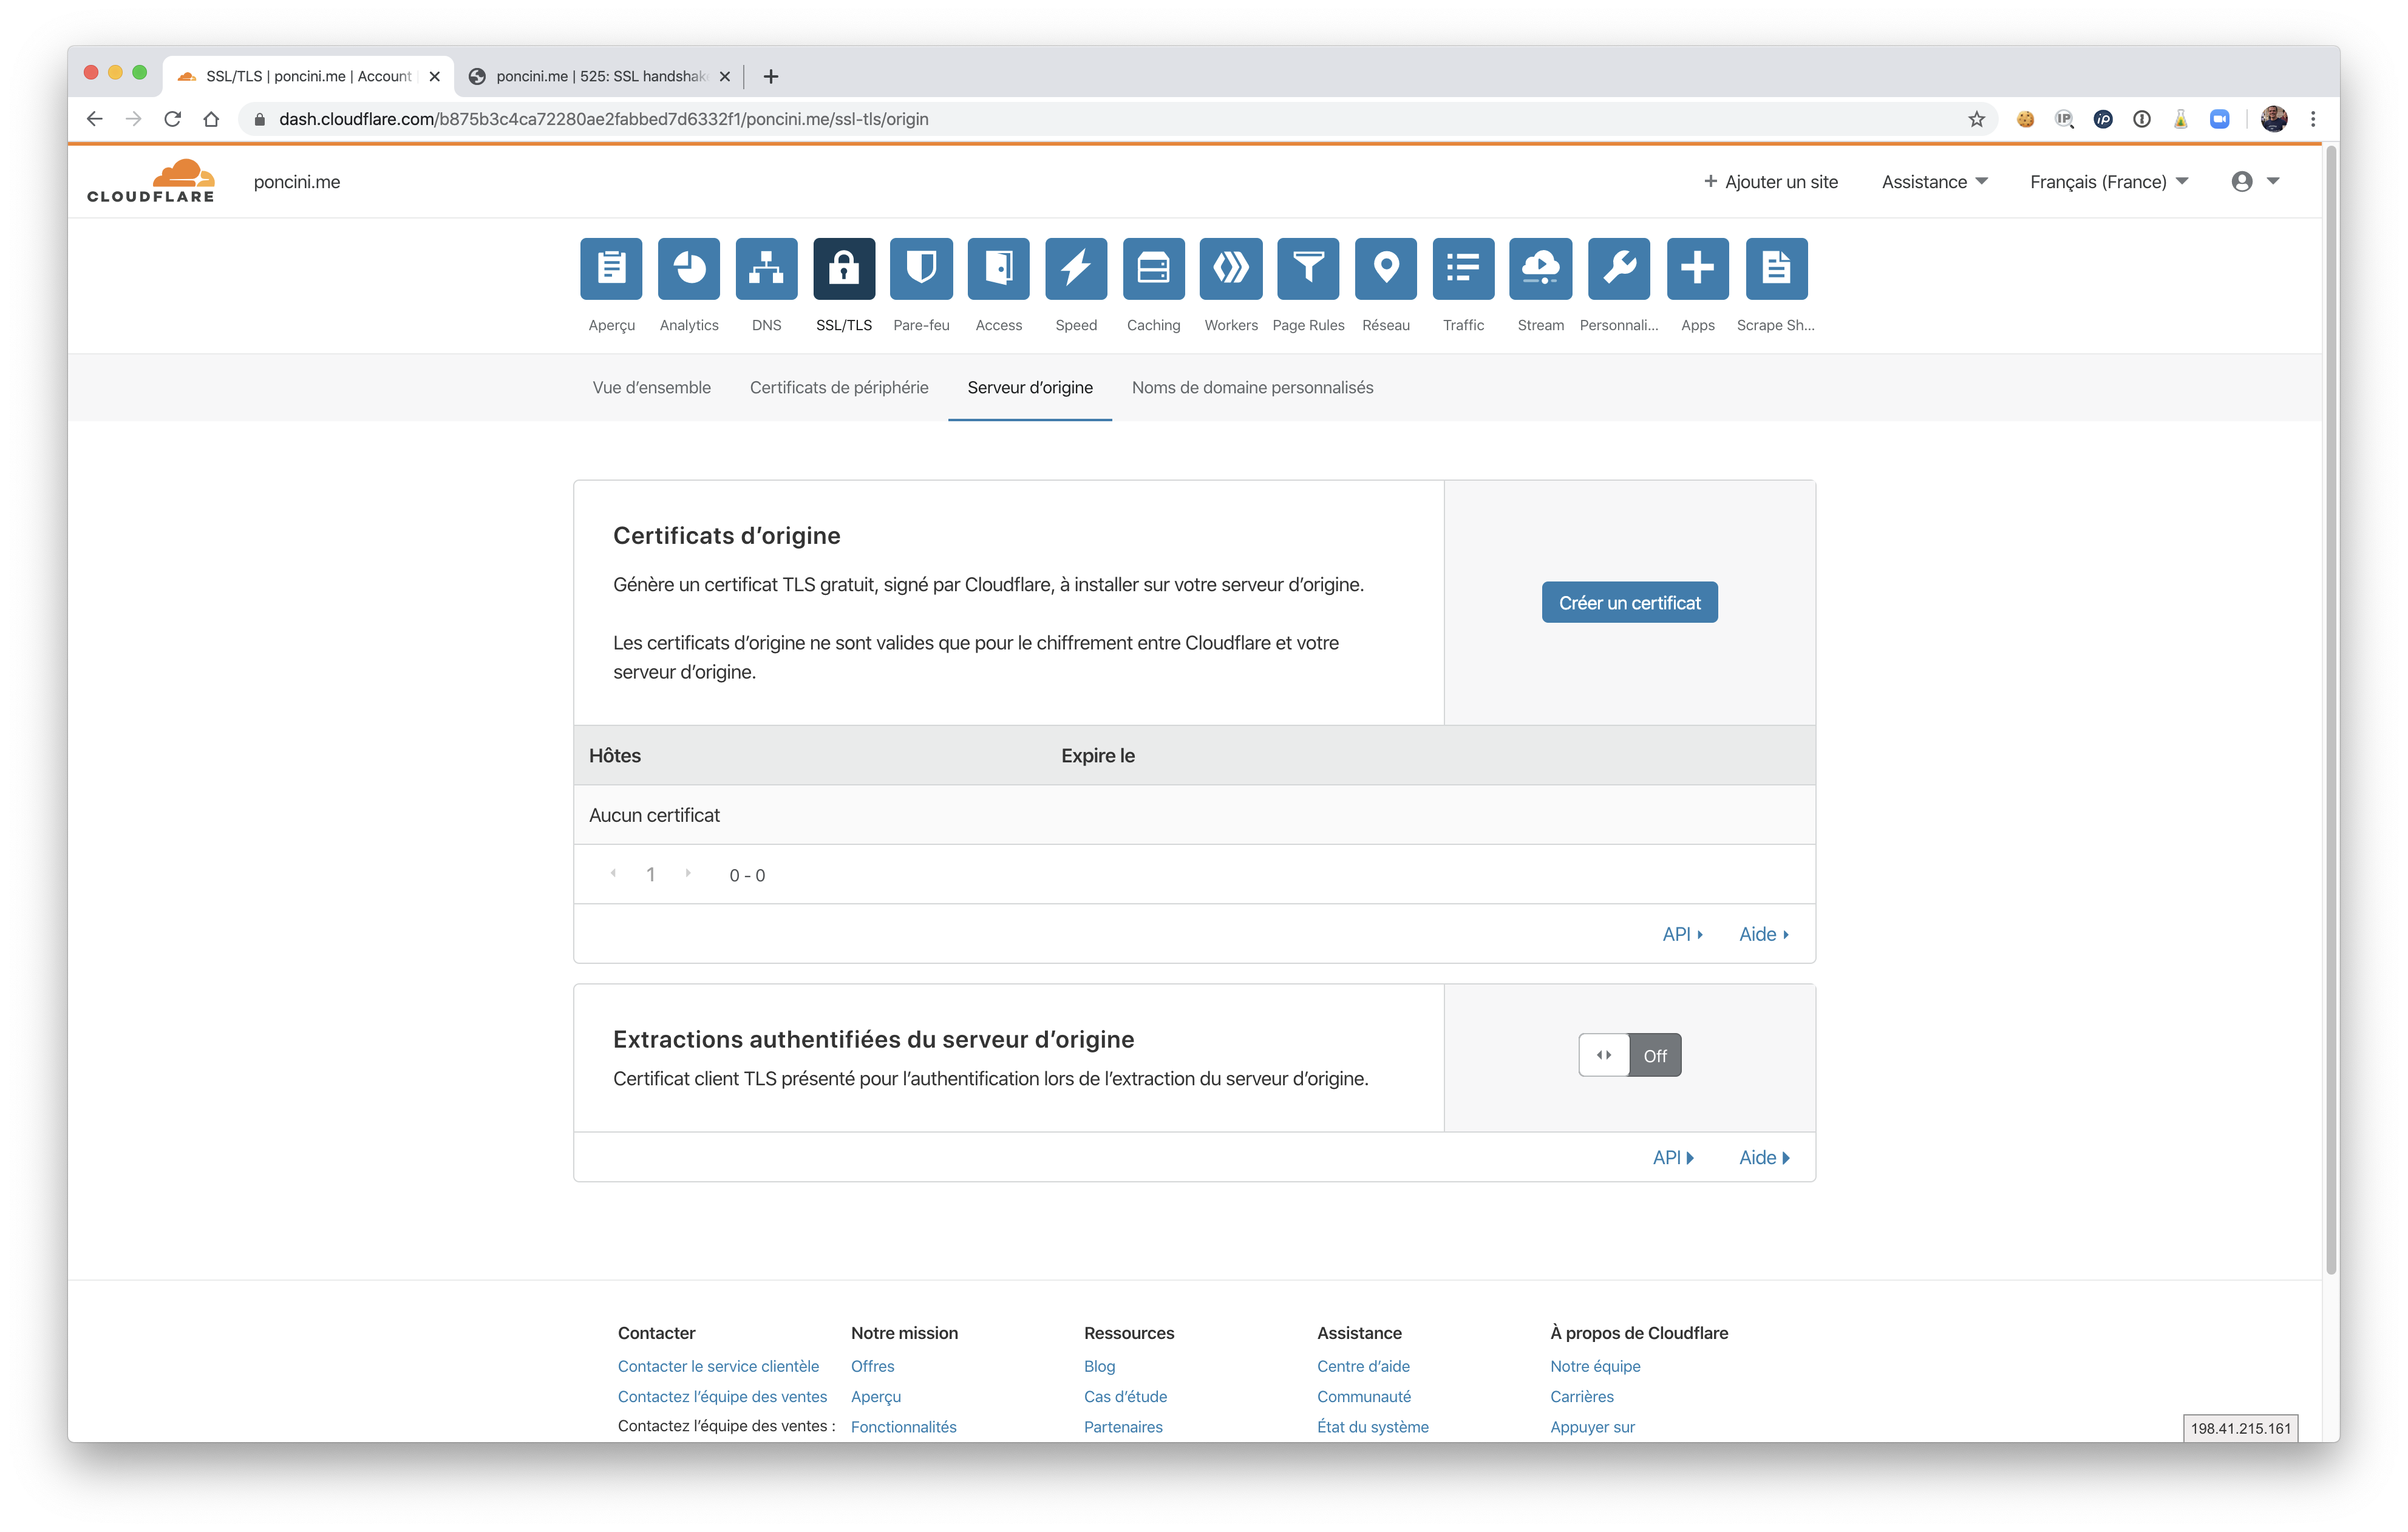Open the Notre équipe footer link
The height and width of the screenshot is (1532, 2408).
point(1595,1365)
